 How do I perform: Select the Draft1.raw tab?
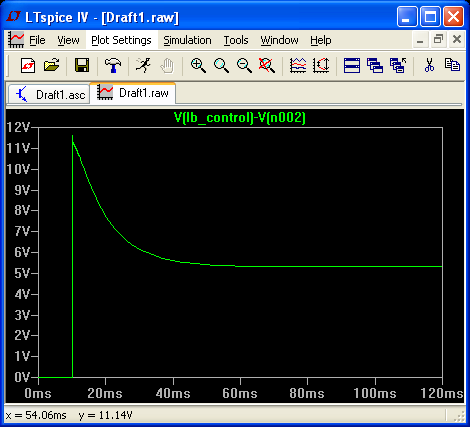[133, 92]
